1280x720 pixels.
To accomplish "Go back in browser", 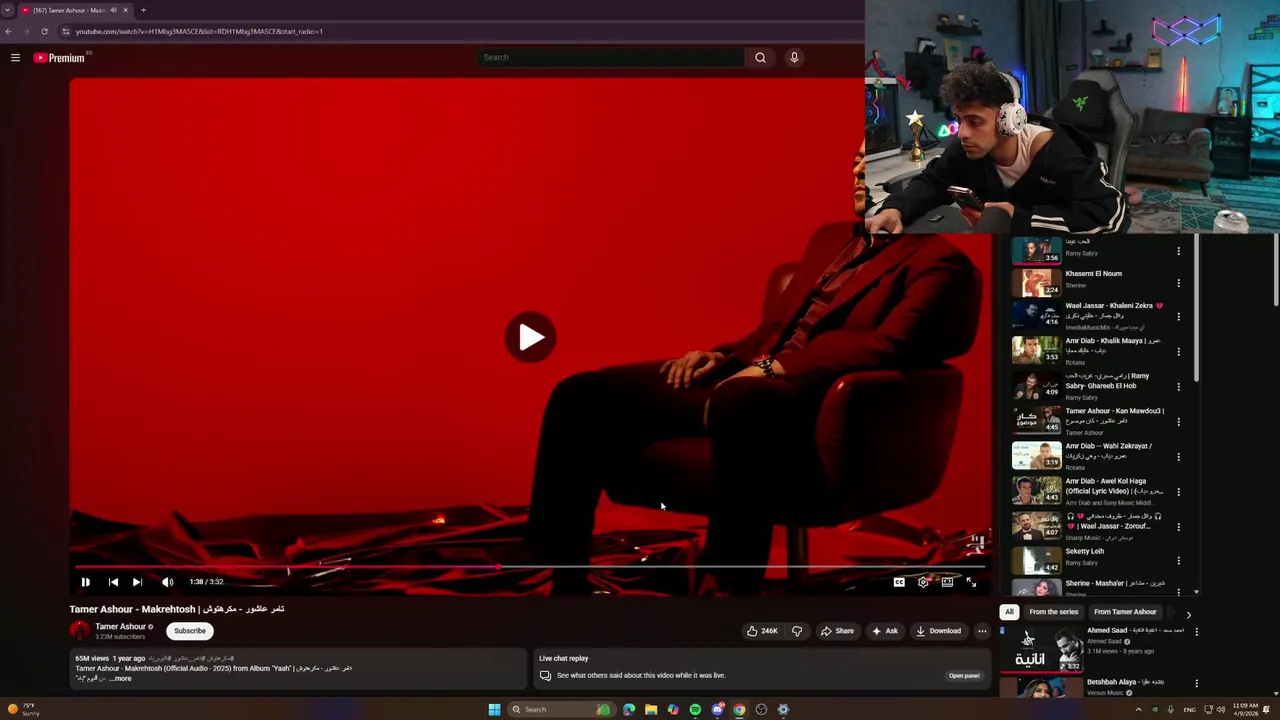I will pos(8,31).
